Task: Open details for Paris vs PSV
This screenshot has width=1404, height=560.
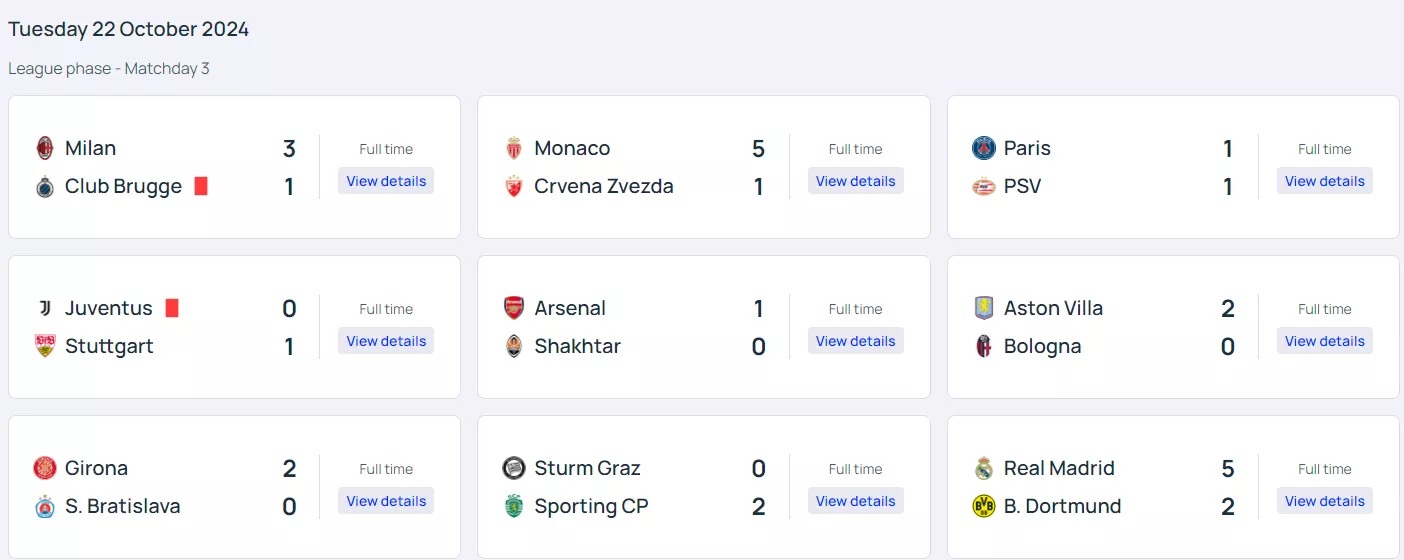Action: tap(1324, 181)
